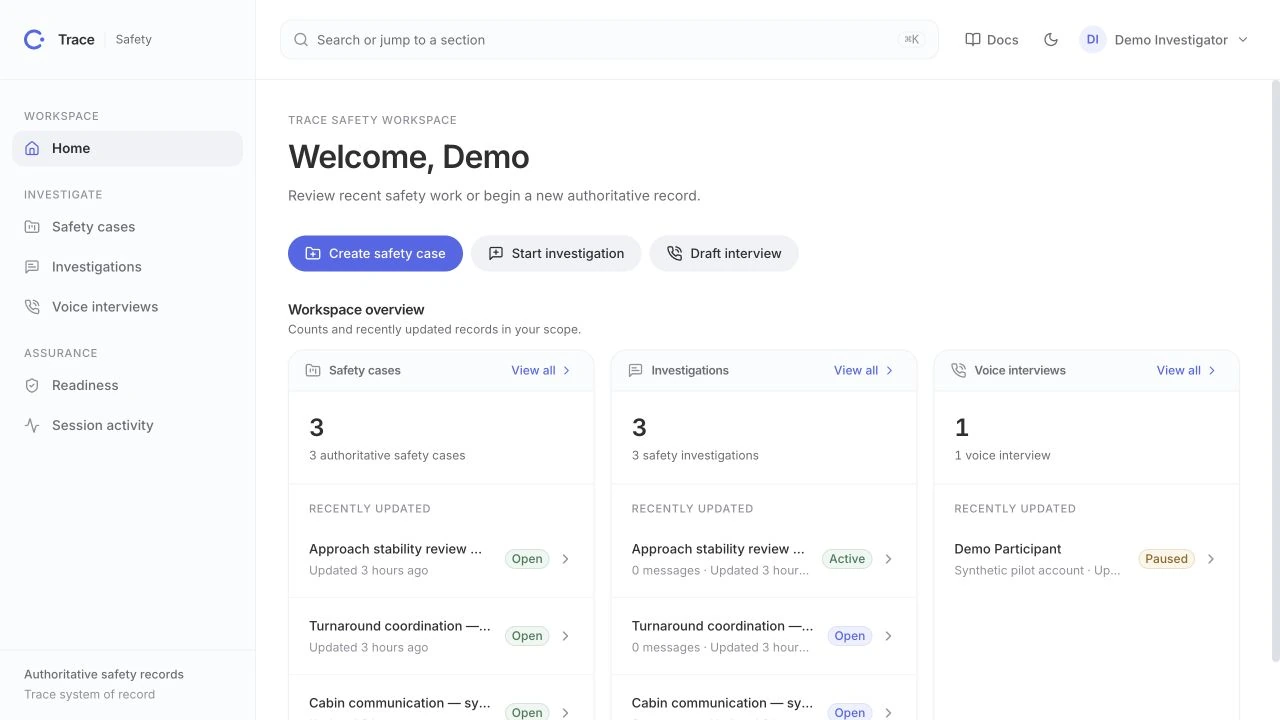Open Session activity in the sidebar

(128, 425)
